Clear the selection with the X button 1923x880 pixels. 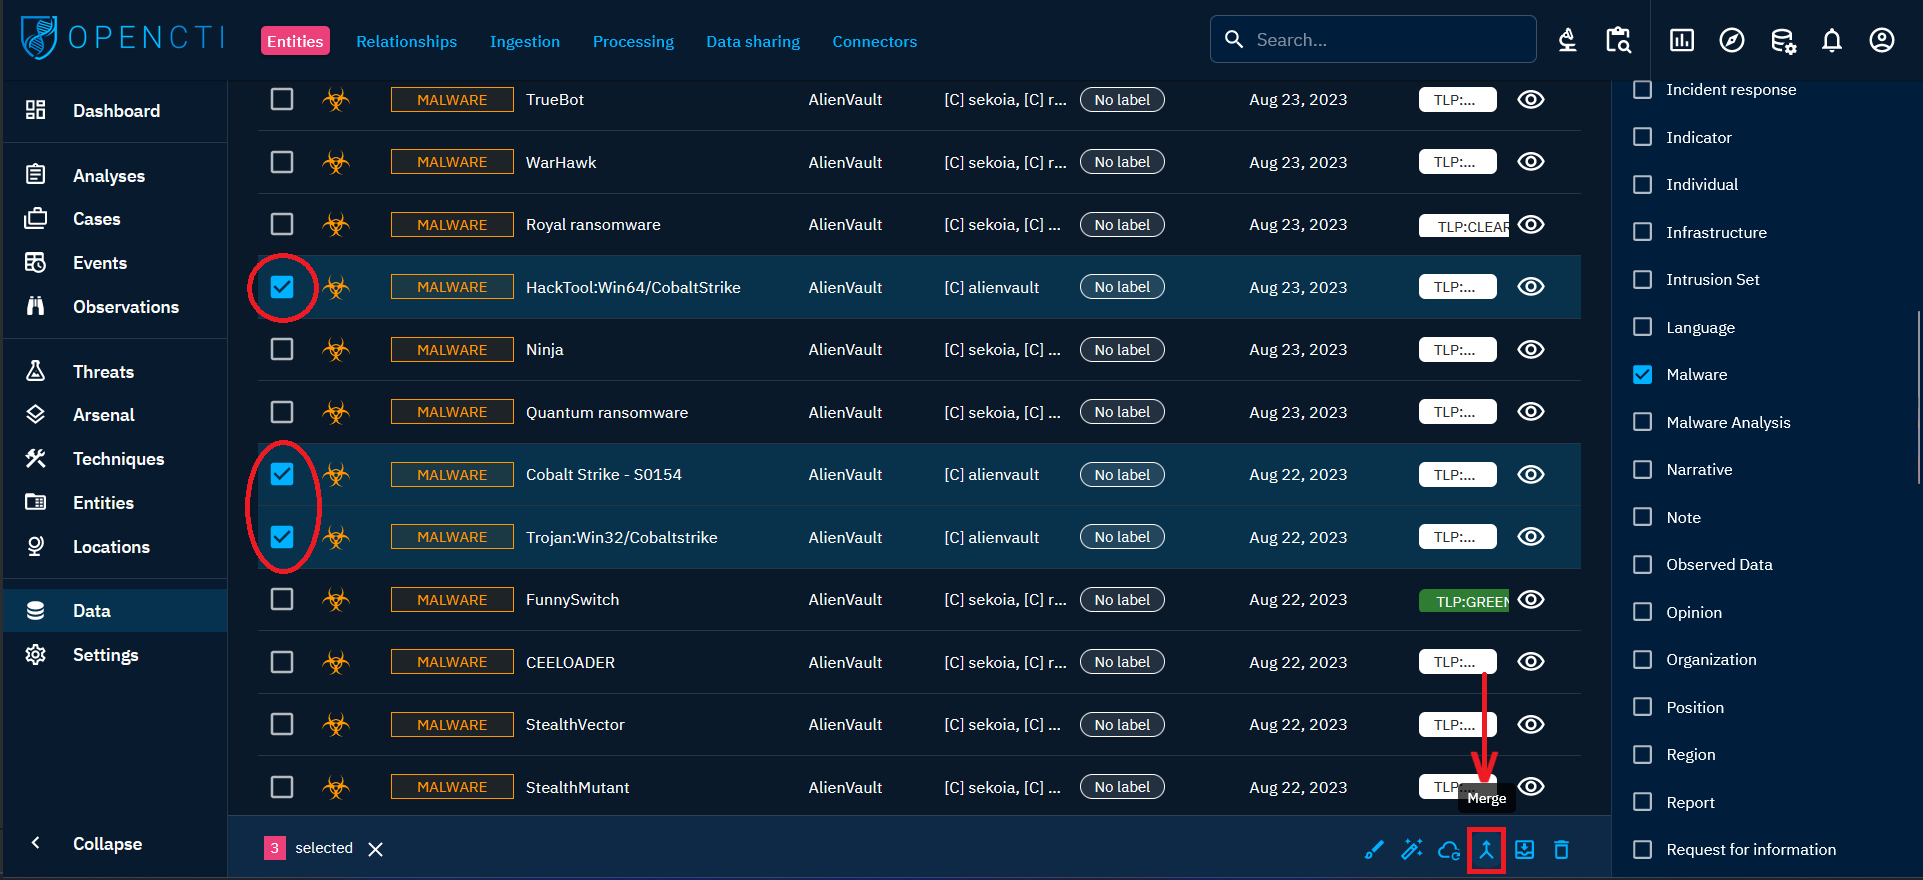pyautogui.click(x=375, y=849)
